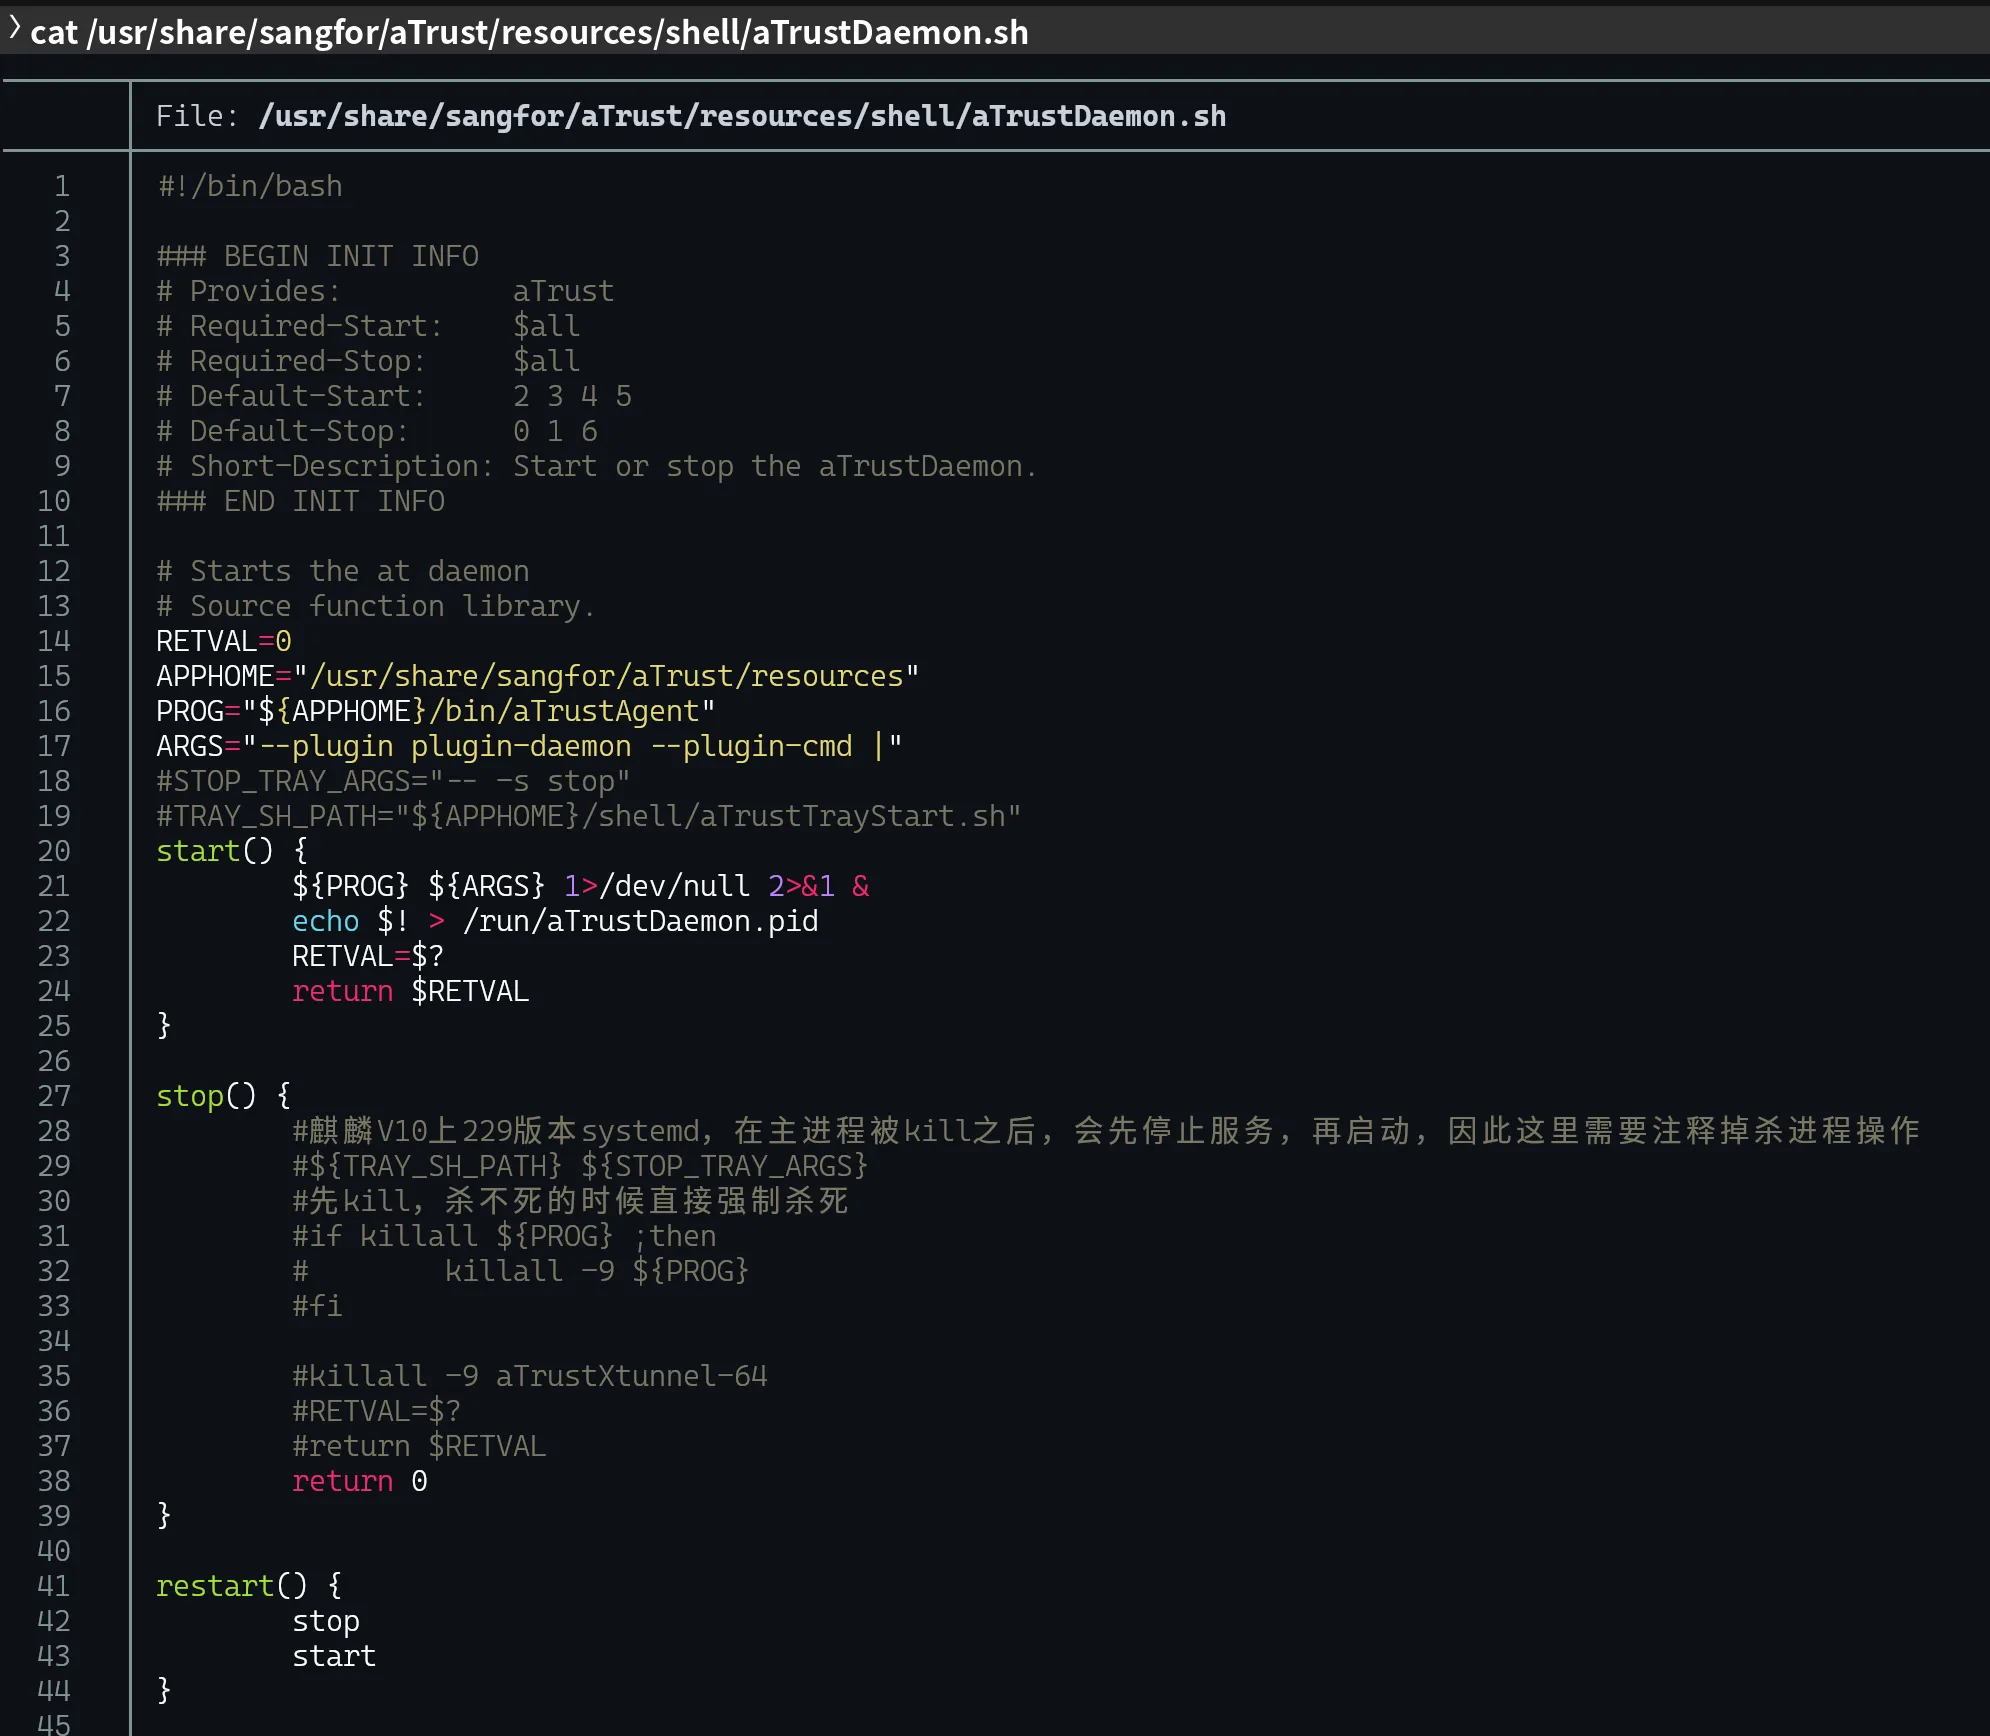1990x1736 pixels.
Task: Click '#if killall ${PROG} ;then' comment
Action: tap(504, 1236)
